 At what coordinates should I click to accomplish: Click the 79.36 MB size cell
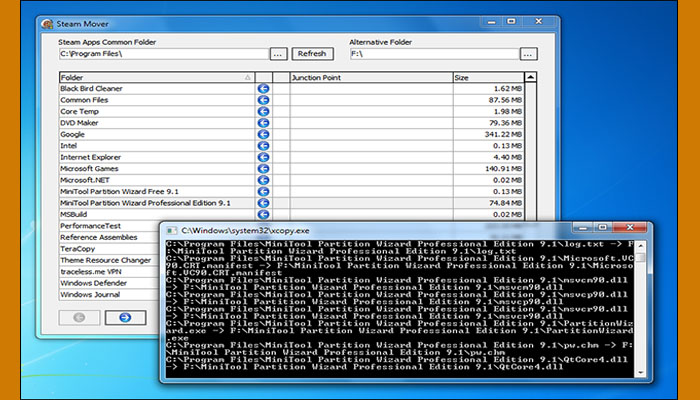(x=489, y=123)
